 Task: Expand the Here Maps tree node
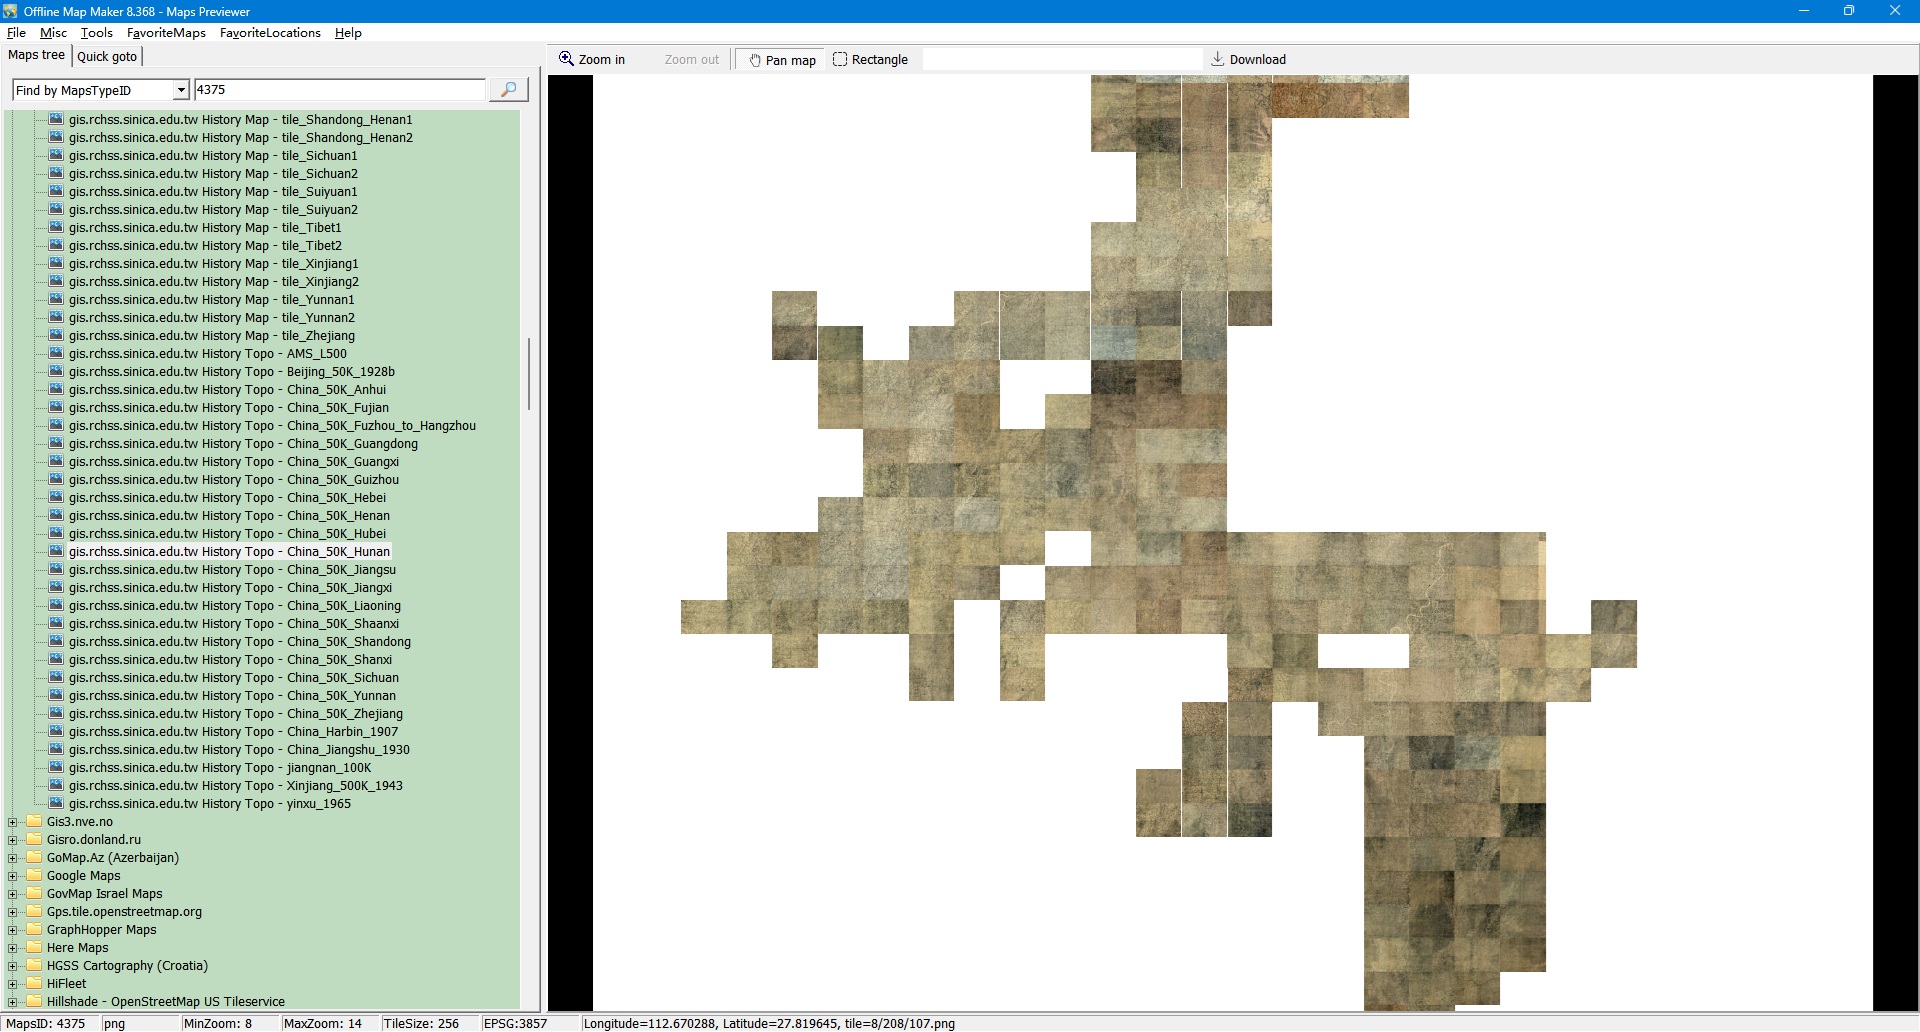(x=13, y=949)
